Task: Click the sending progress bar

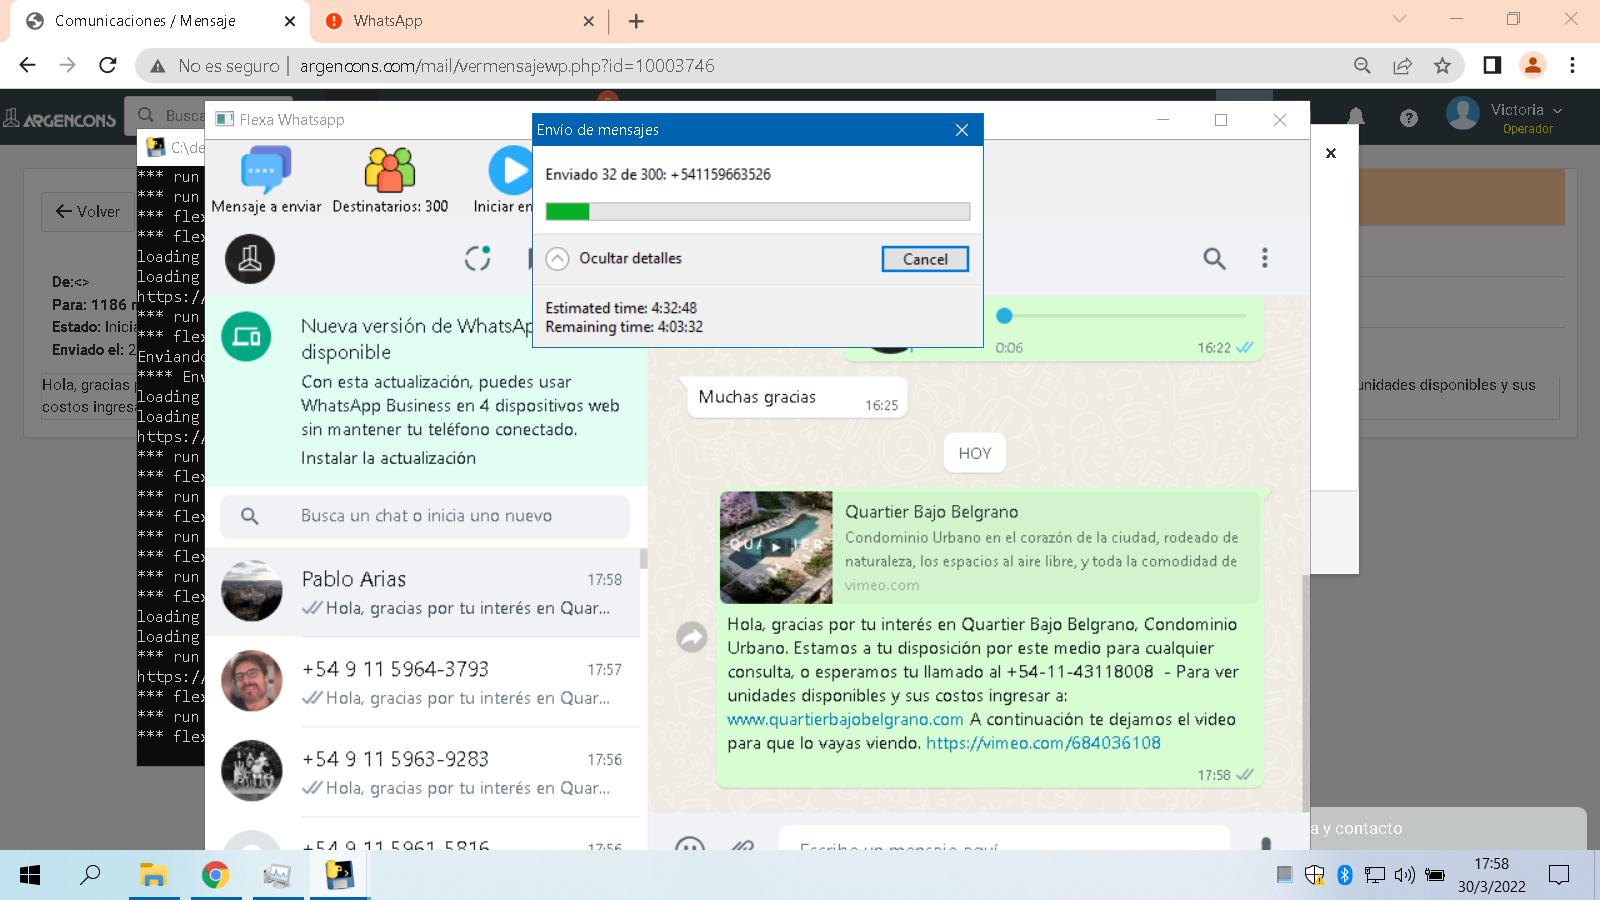Action: pyautogui.click(x=757, y=211)
